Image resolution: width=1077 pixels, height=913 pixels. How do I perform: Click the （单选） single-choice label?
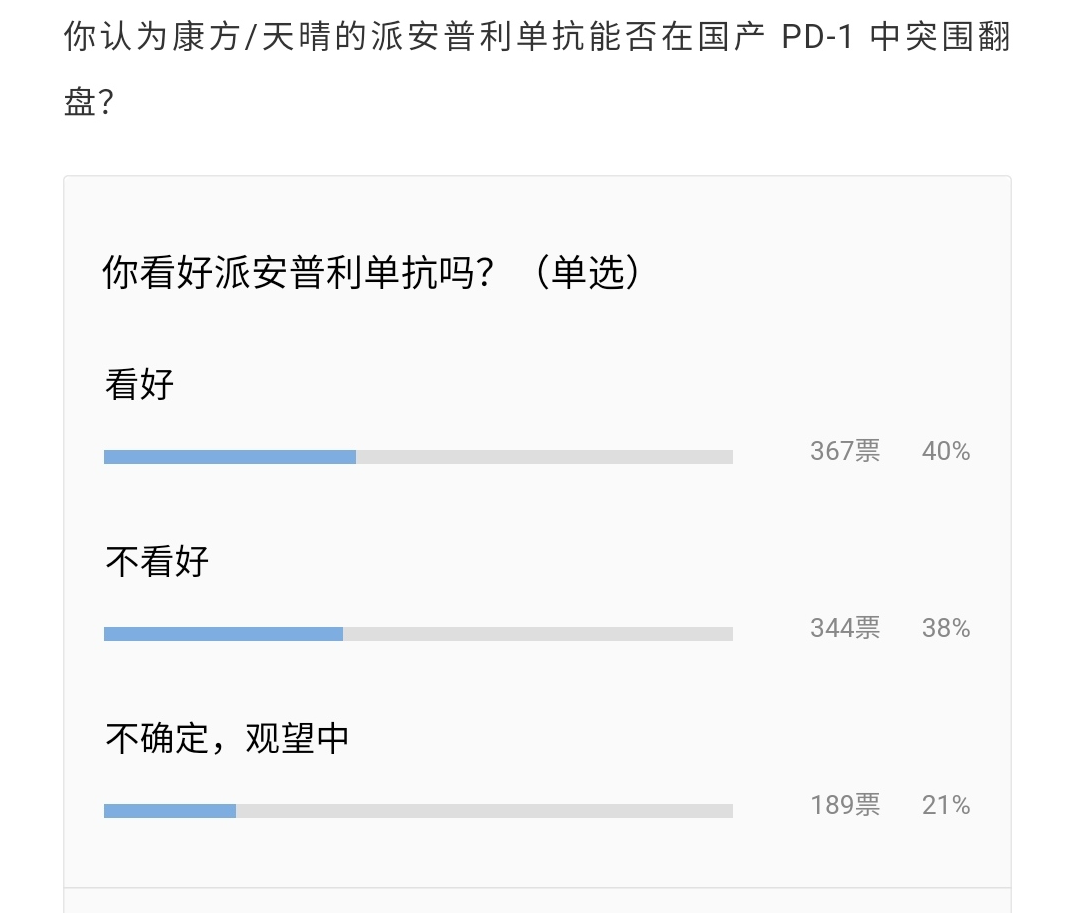(x=588, y=273)
